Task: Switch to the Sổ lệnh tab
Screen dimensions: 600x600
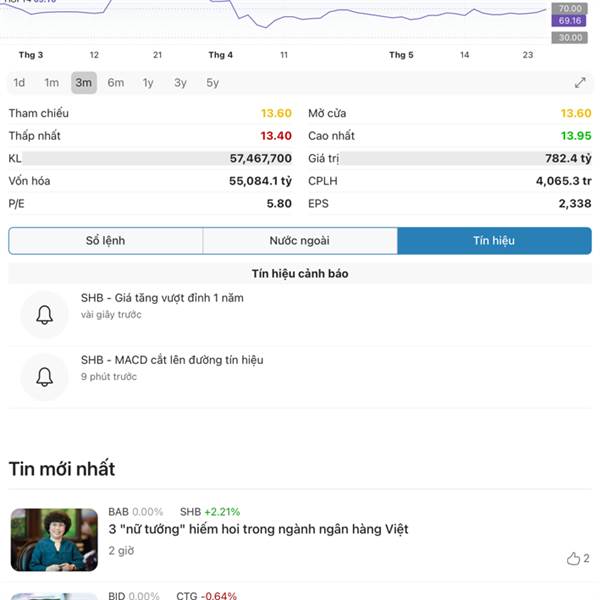Action: [x=106, y=241]
